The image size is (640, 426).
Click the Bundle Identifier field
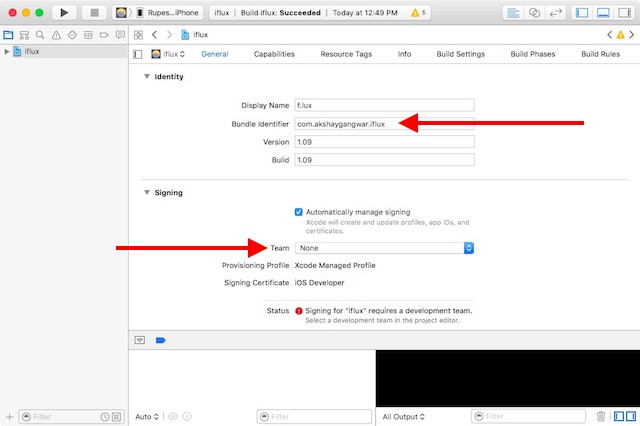tap(384, 124)
